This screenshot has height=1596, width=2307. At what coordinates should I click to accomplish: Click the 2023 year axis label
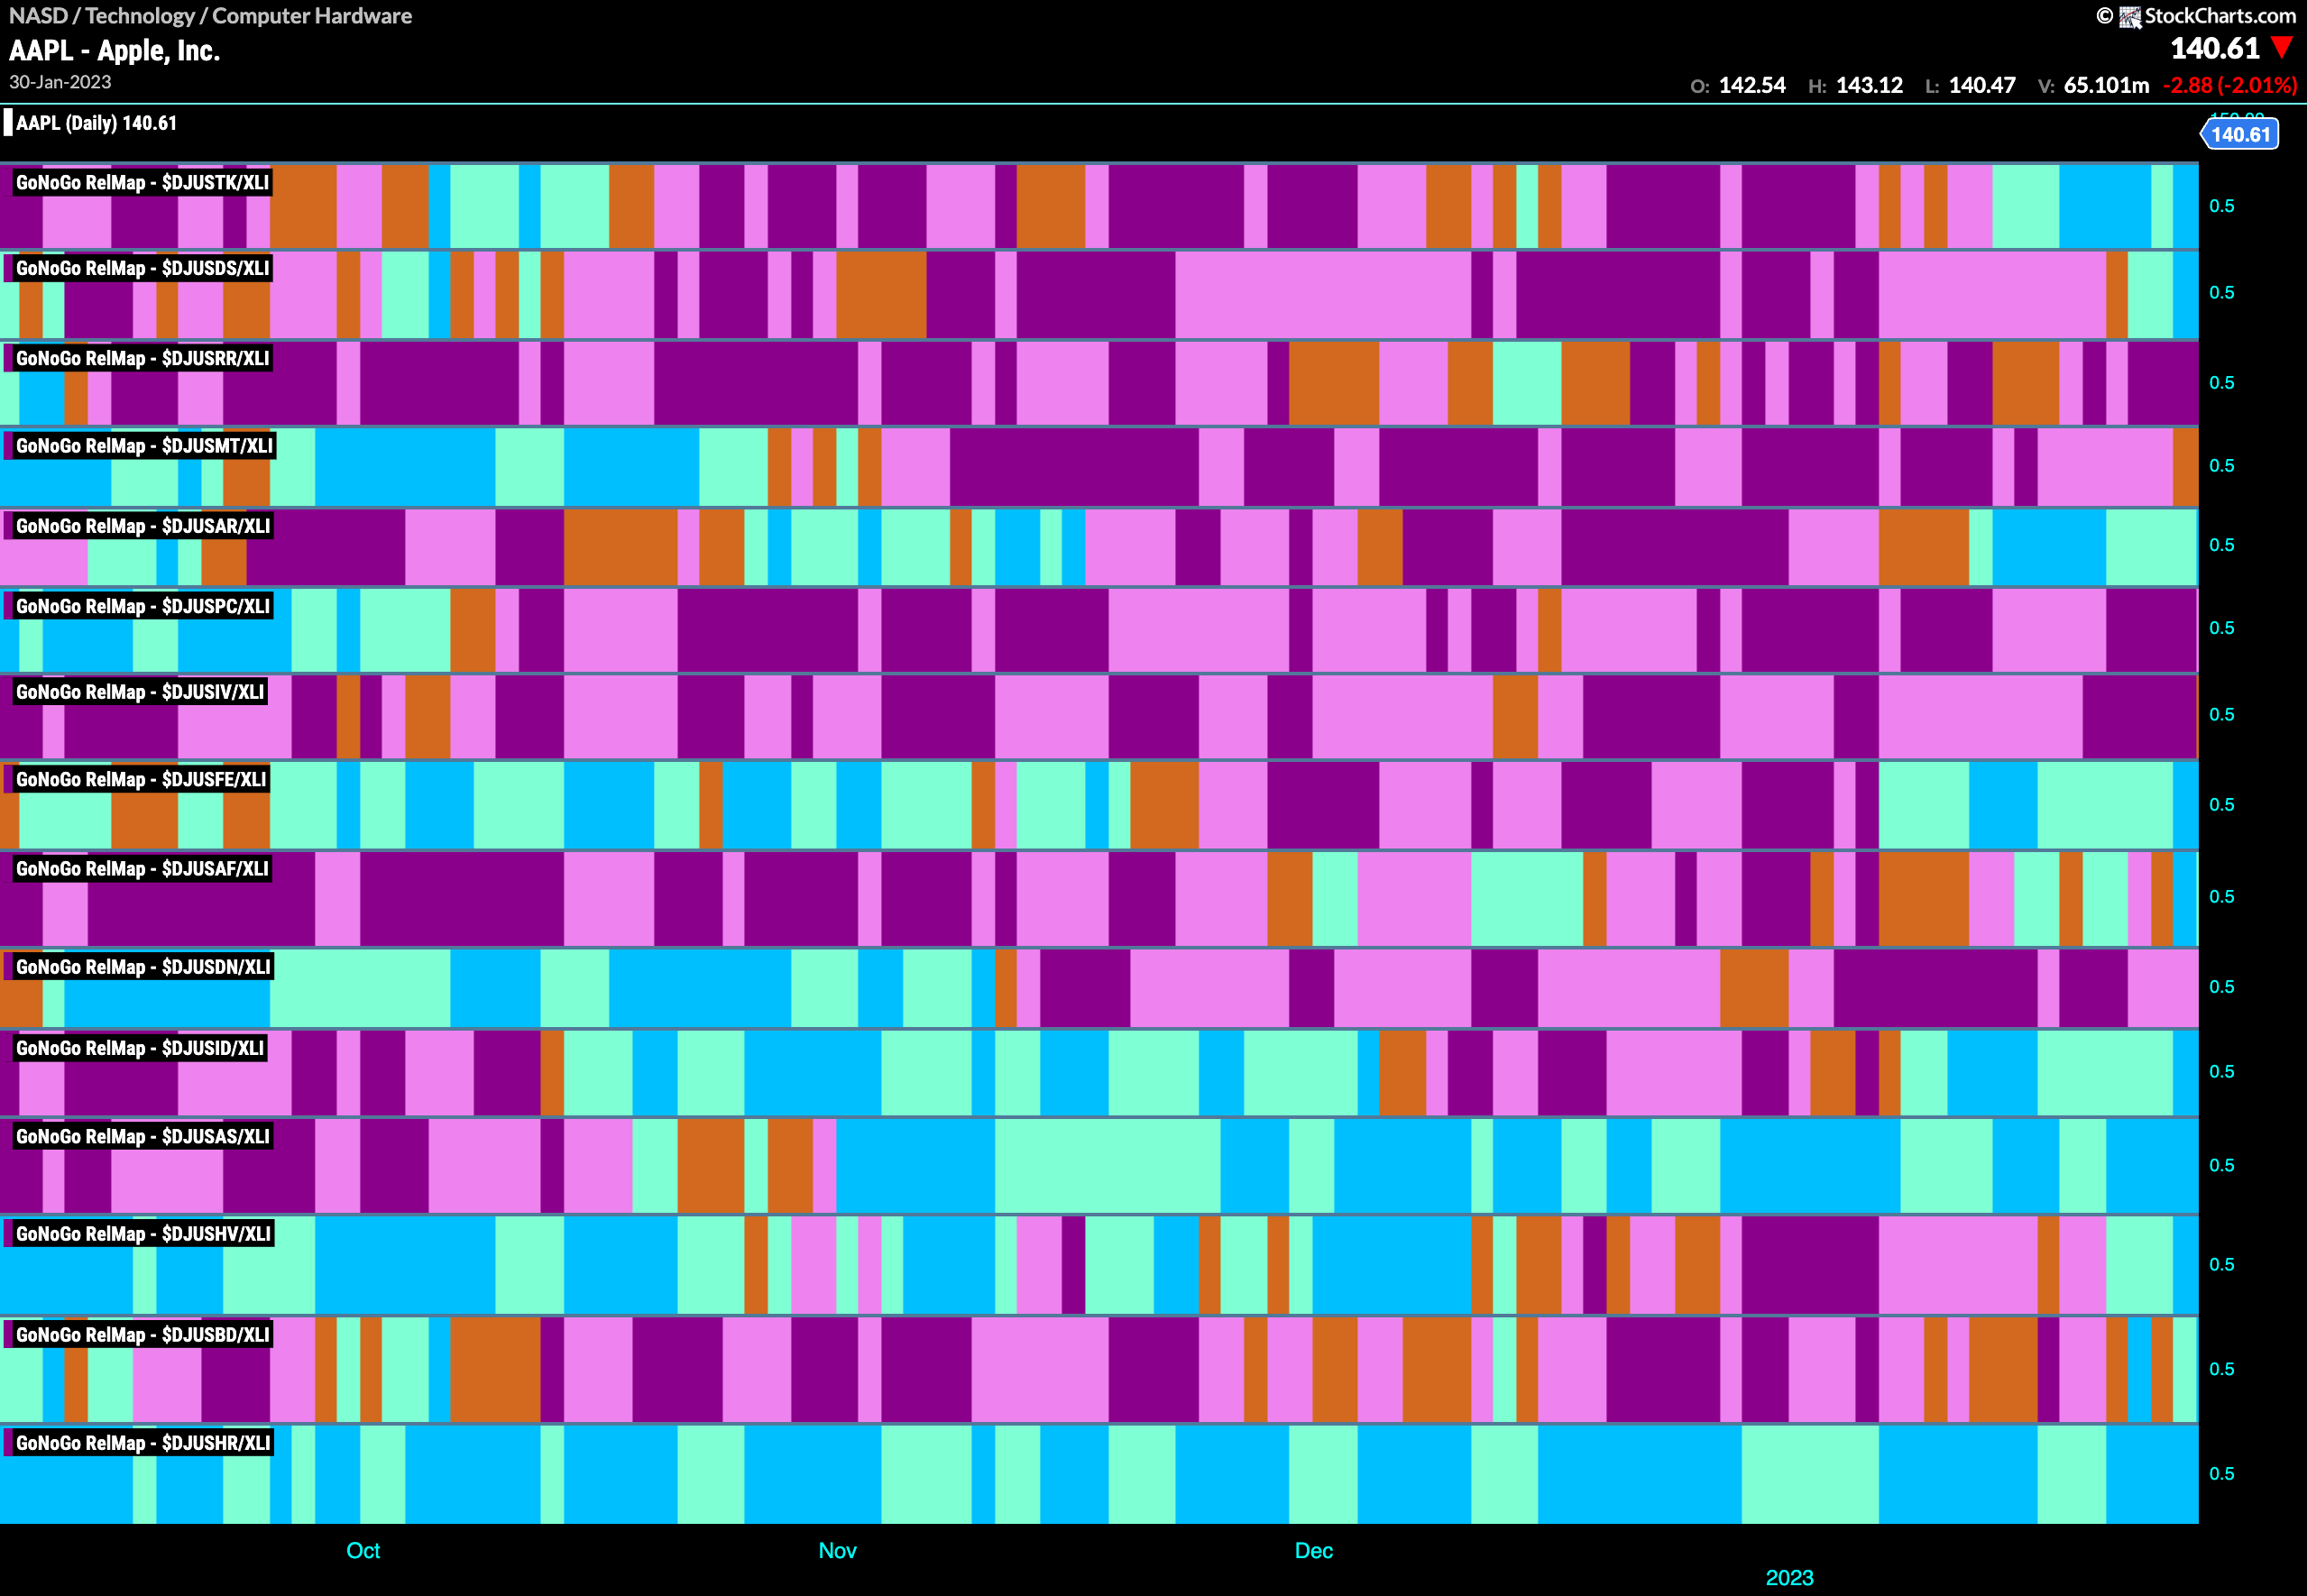1789,1578
